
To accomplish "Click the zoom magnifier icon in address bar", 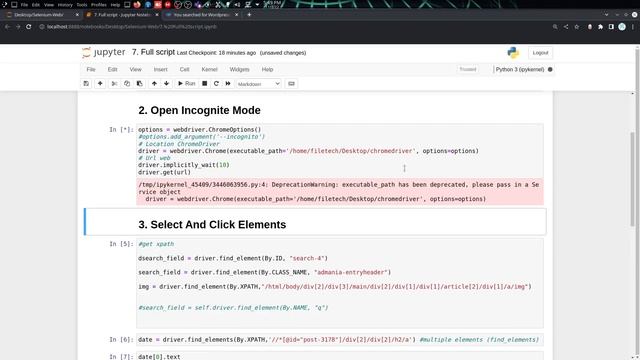I will coord(555,27).
